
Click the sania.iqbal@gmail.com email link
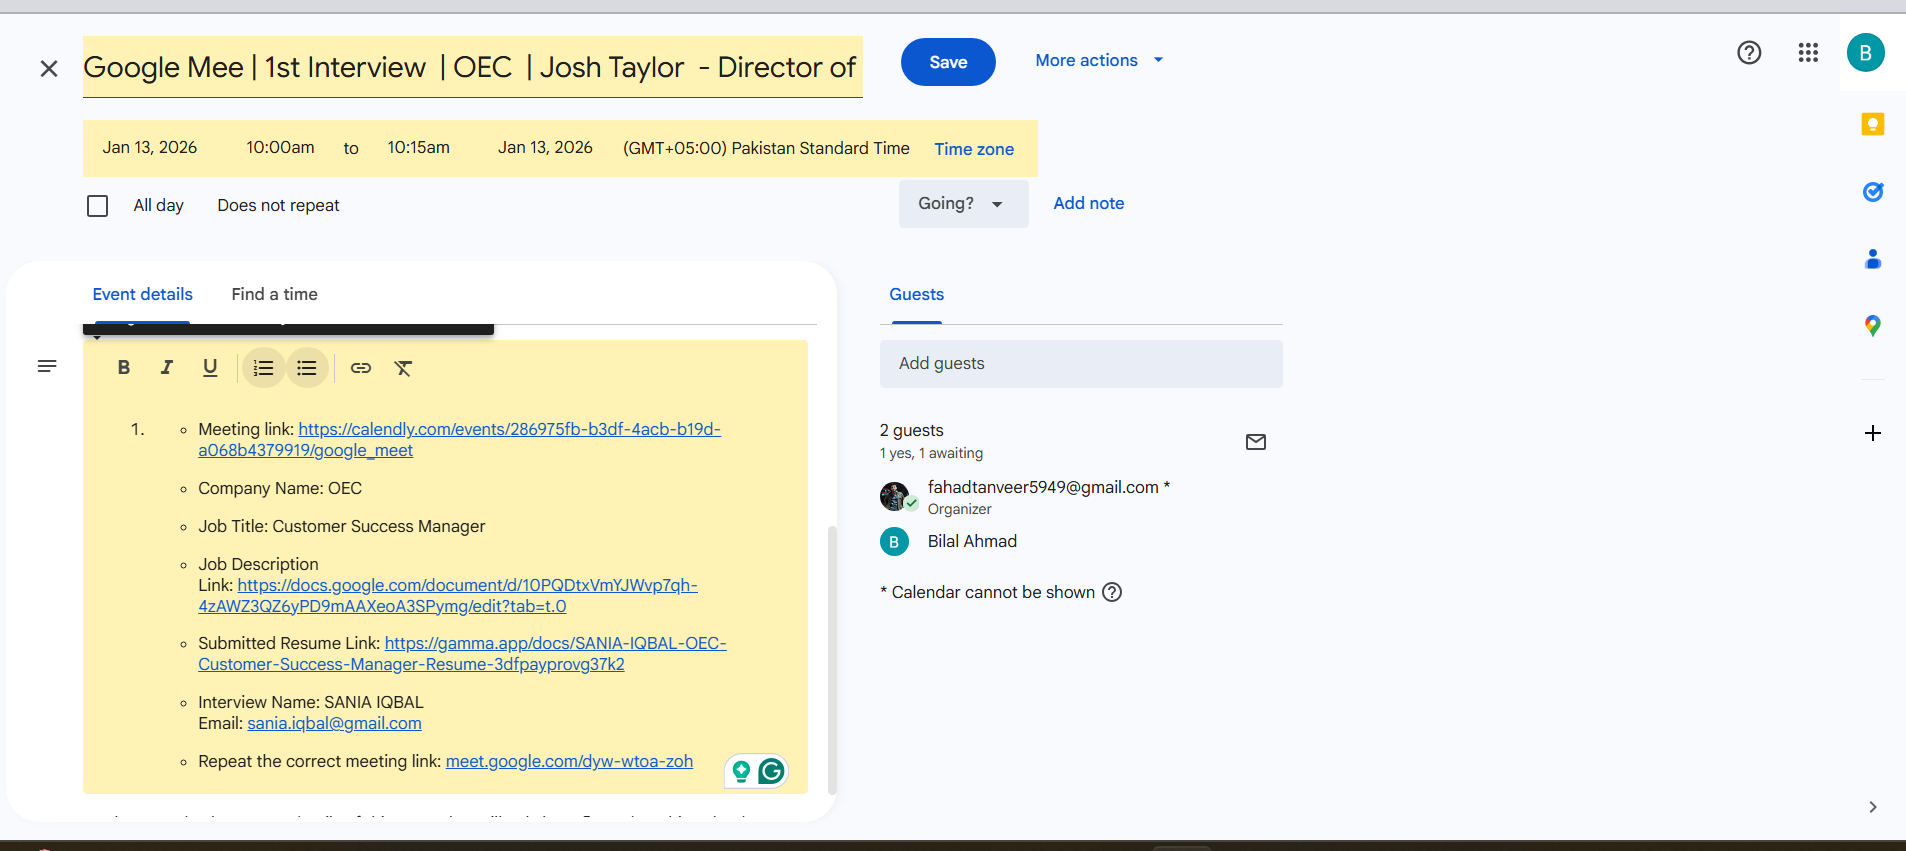tap(334, 724)
